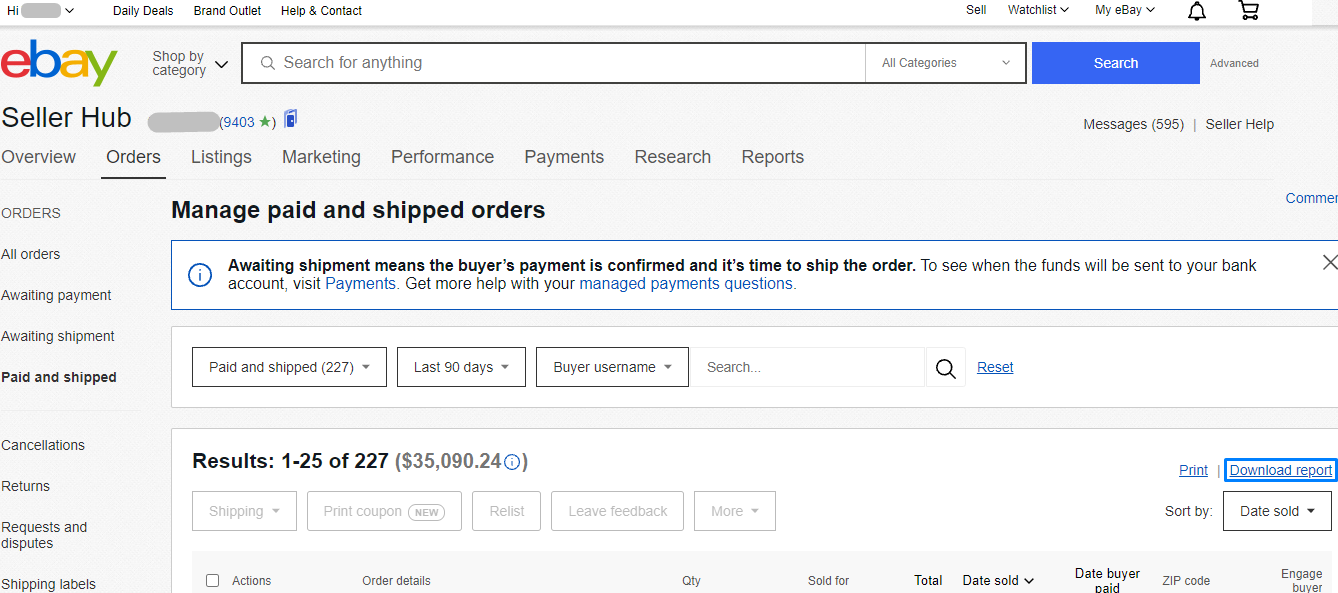The width and height of the screenshot is (1338, 593).
Task: Click the blue info icon in the shipment banner
Action: coord(199,275)
